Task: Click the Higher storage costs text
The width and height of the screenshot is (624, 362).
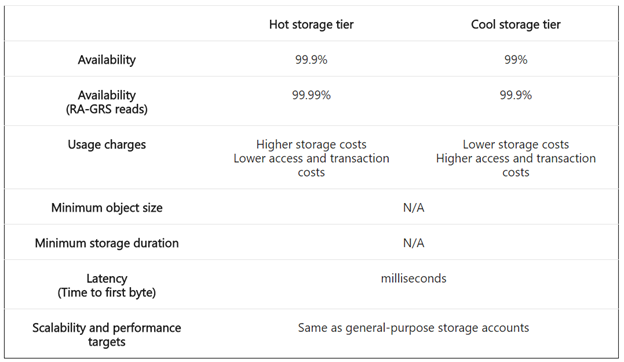Action: click(x=311, y=144)
